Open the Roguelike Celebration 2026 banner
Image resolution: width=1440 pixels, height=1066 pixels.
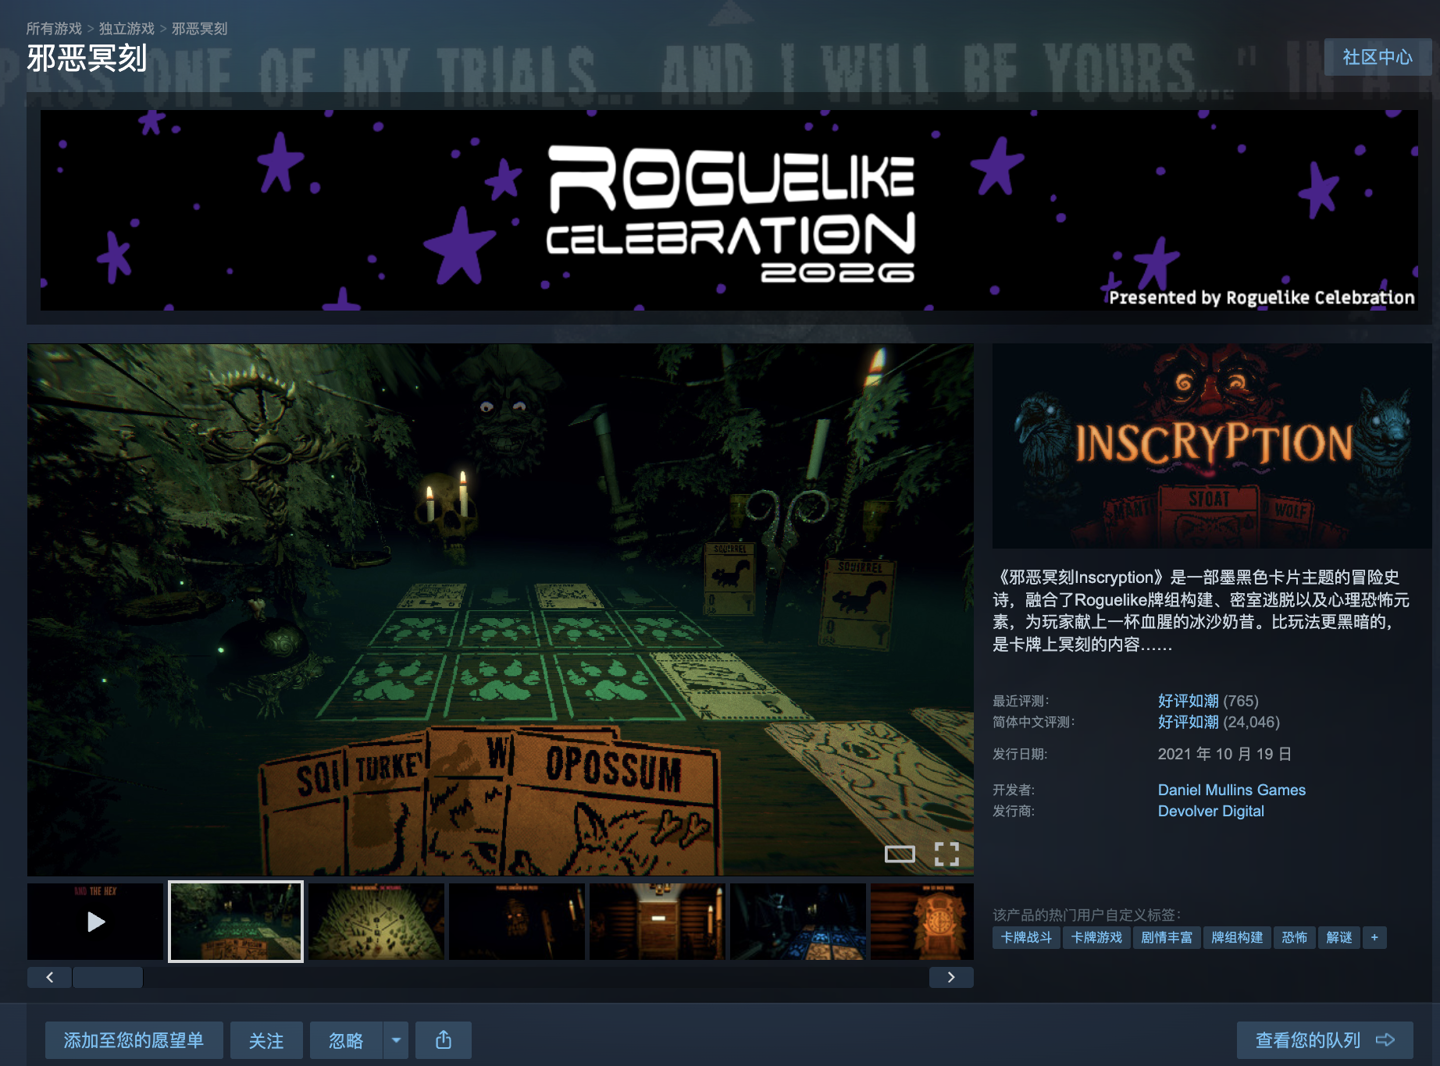pyautogui.click(x=728, y=210)
